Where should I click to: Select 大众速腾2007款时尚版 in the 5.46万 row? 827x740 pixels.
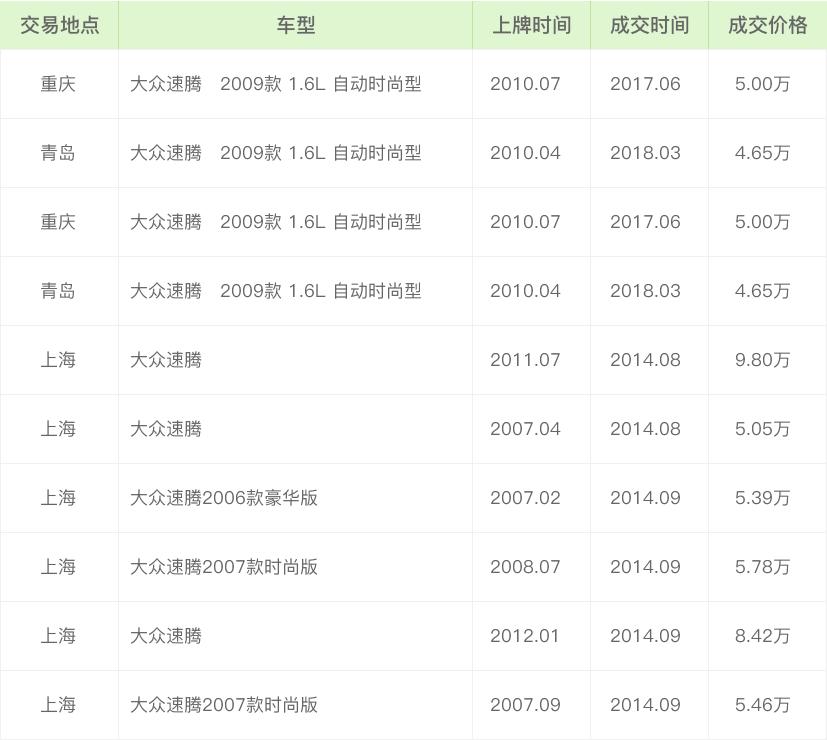point(224,705)
